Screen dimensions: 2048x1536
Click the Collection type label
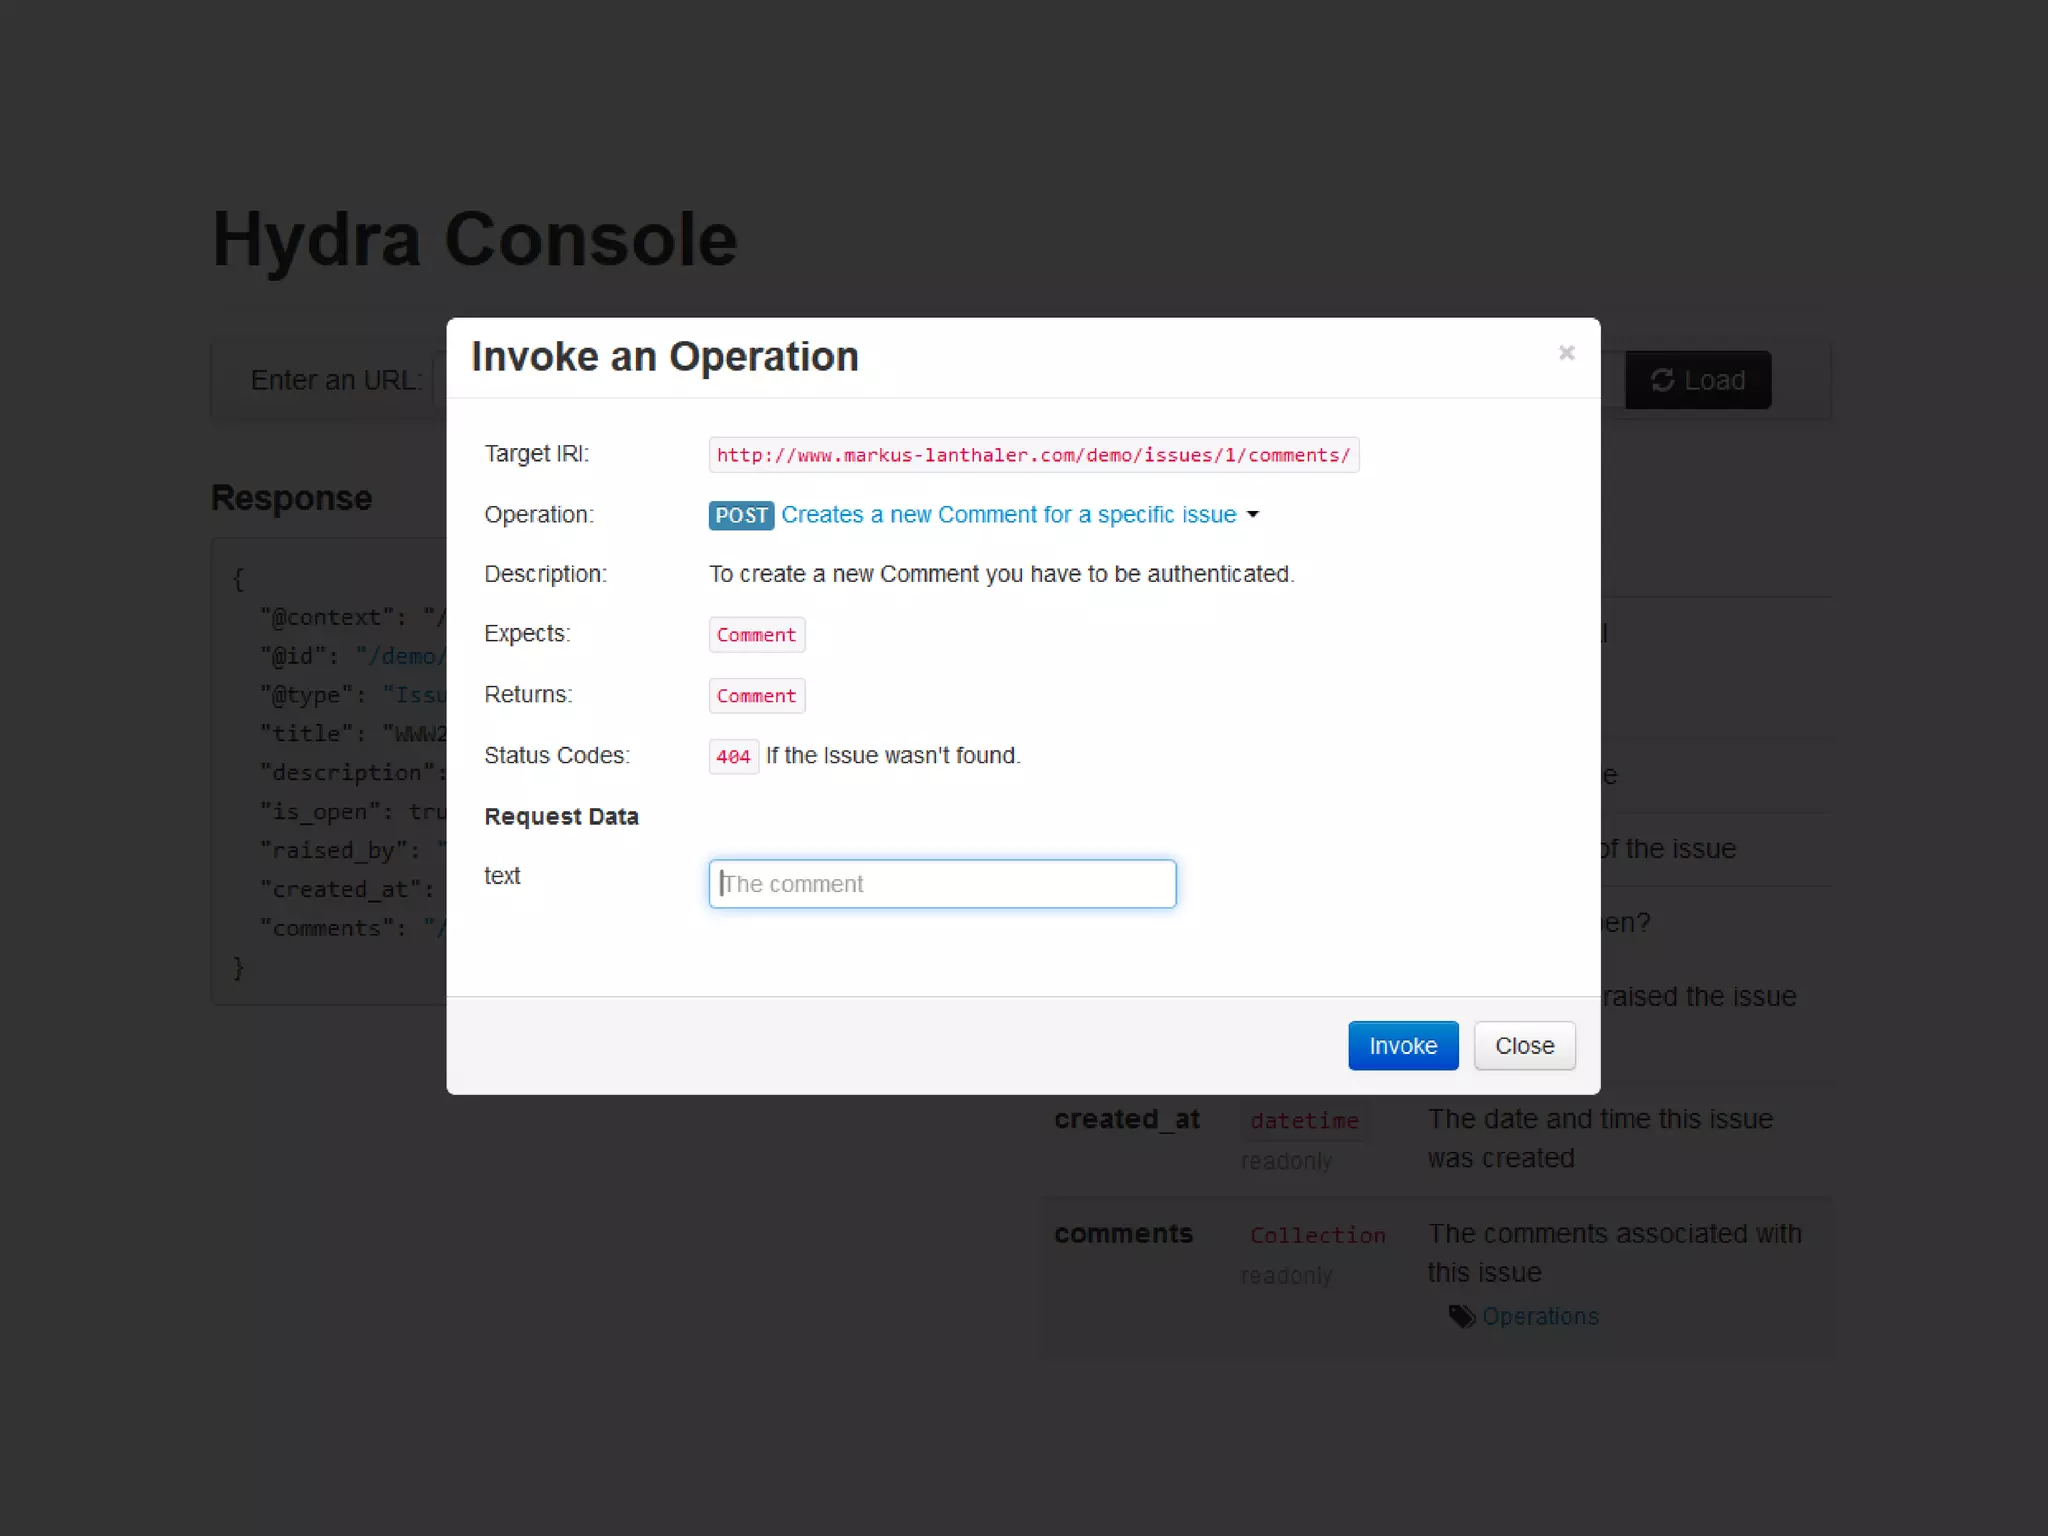pyautogui.click(x=1317, y=1236)
